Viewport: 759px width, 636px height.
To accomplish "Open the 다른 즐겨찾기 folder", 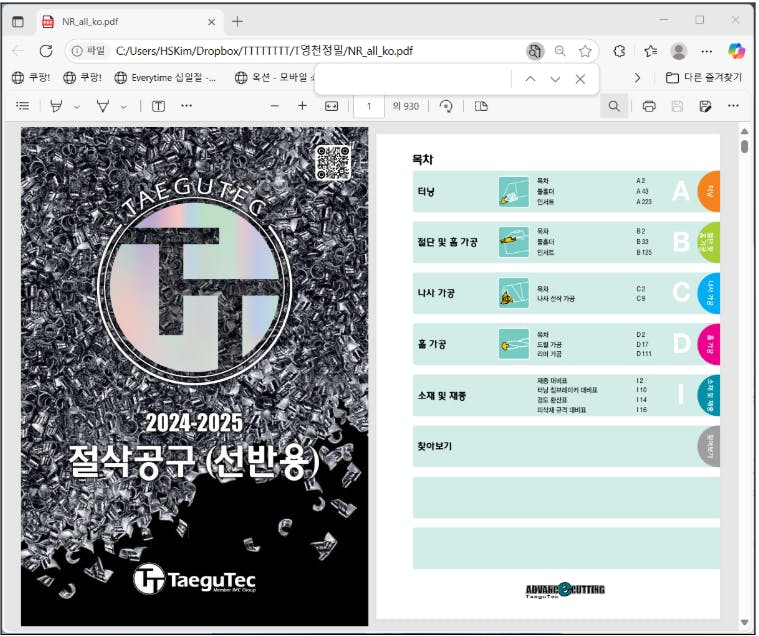I will pos(703,77).
